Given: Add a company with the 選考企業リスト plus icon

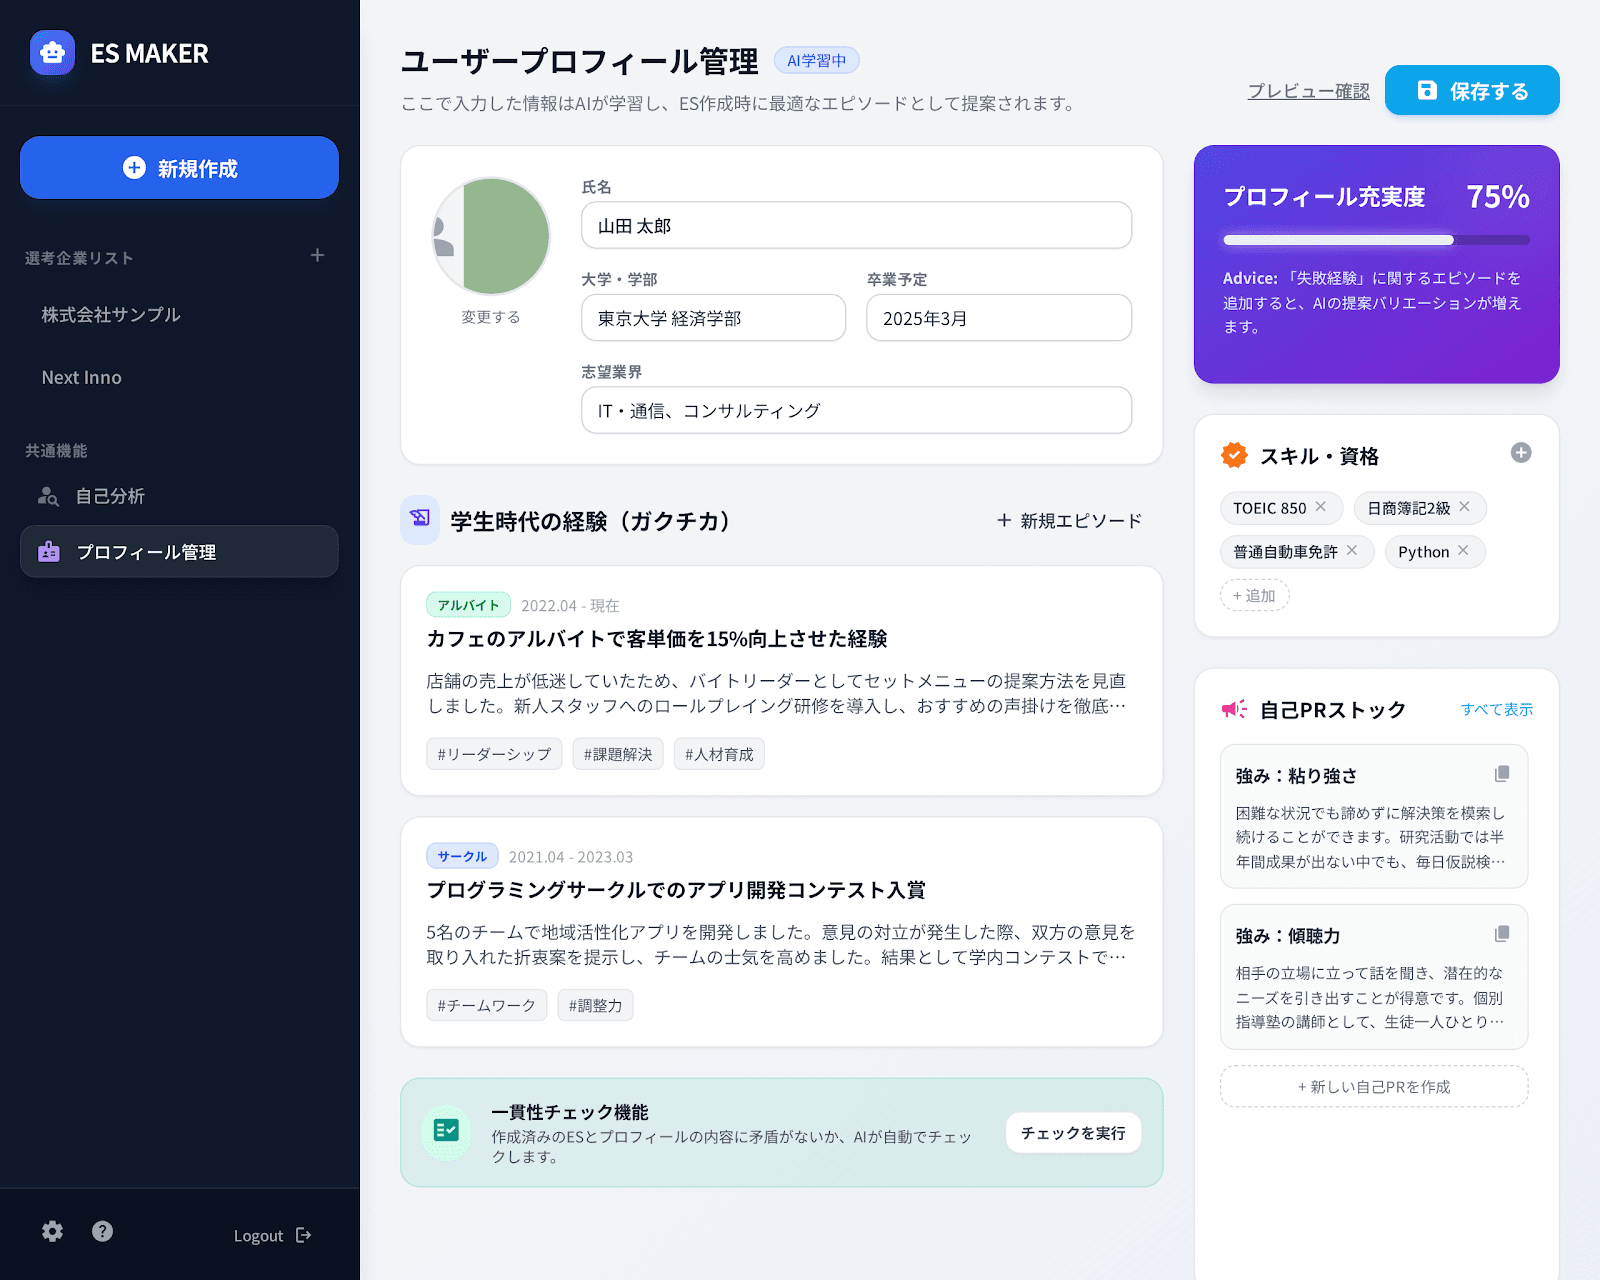Looking at the screenshot, I should 317,255.
